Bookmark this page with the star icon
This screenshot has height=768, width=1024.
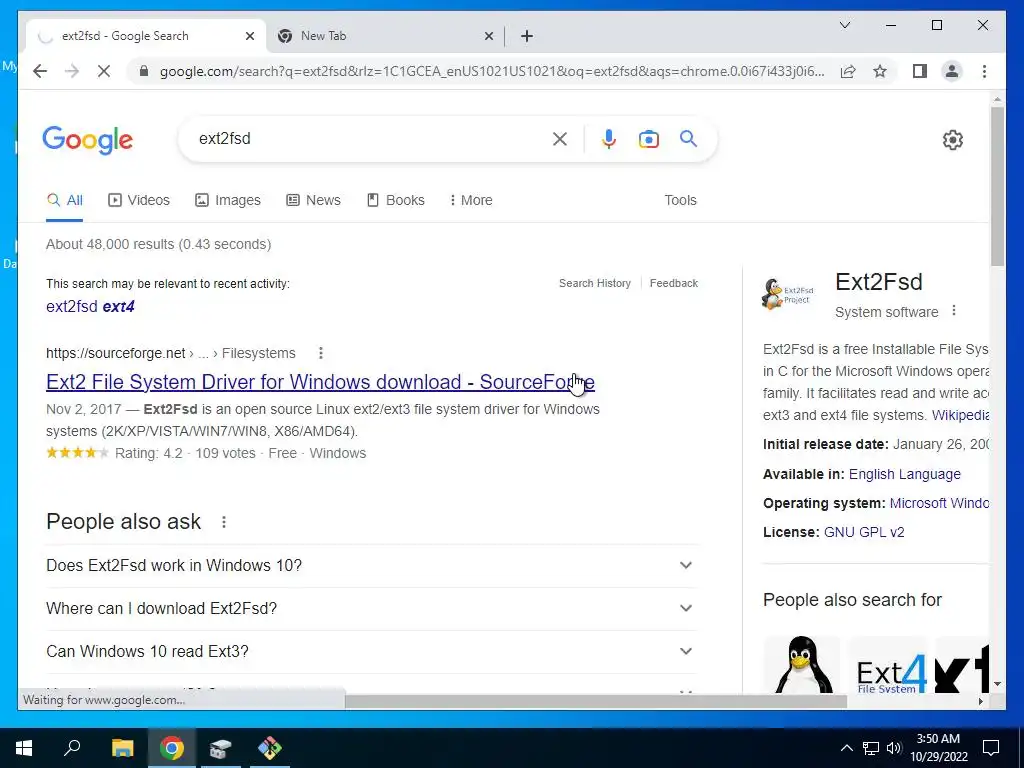[880, 71]
